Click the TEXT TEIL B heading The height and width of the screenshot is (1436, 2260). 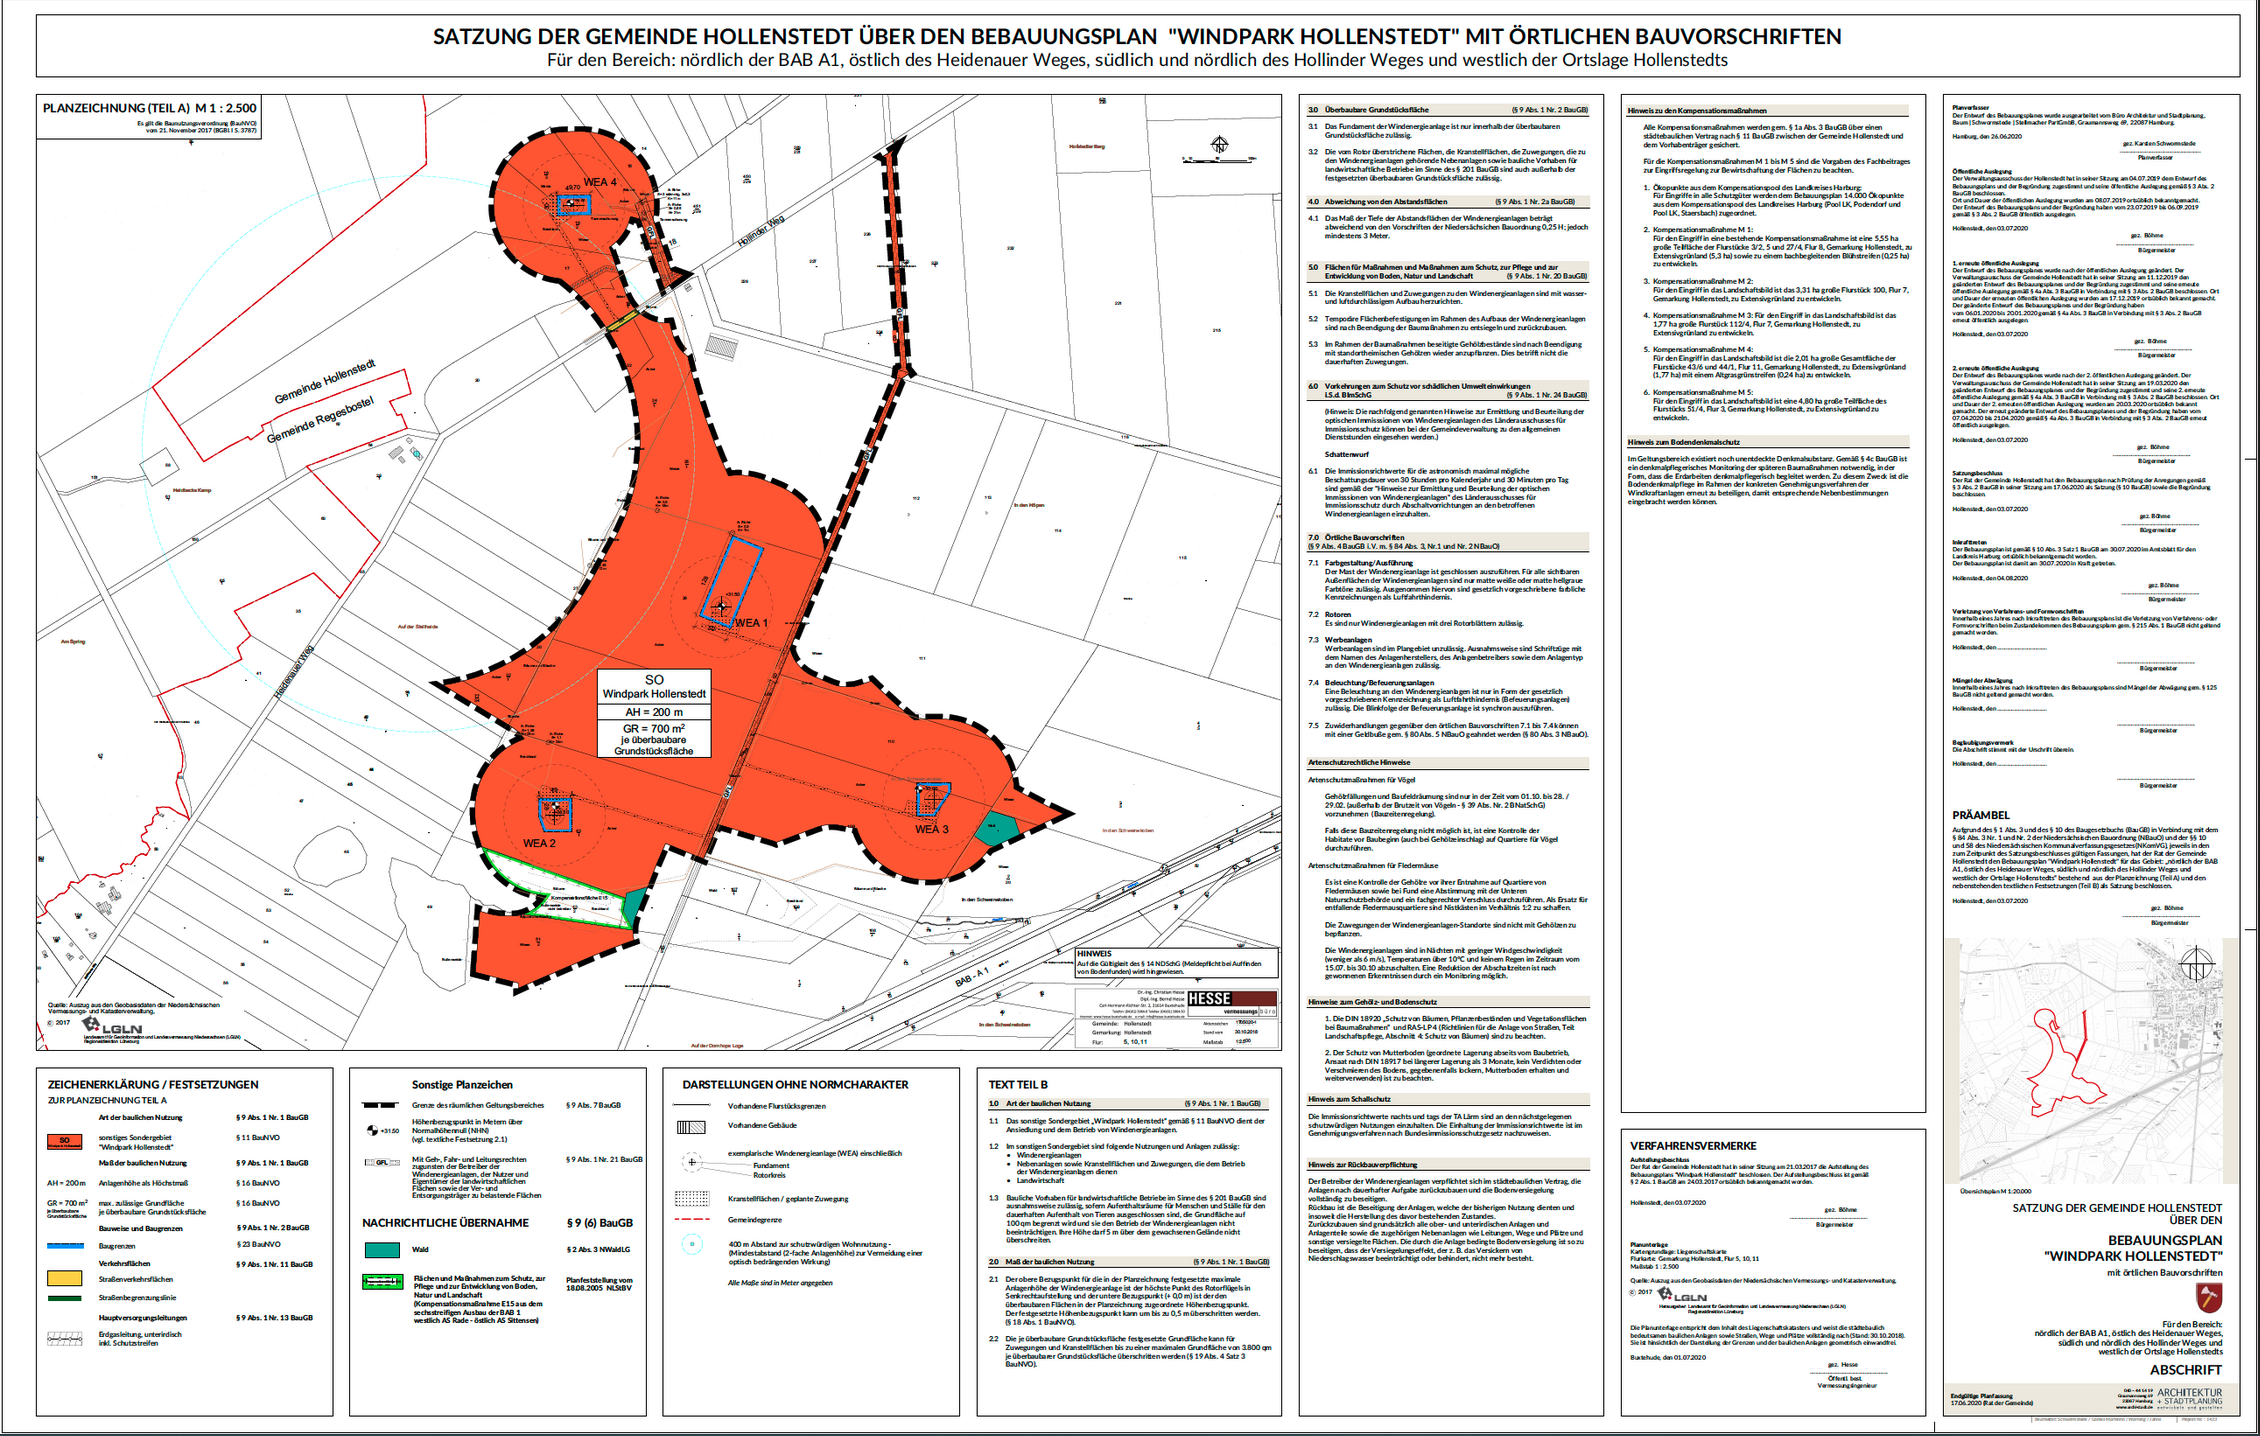[x=1018, y=1084]
